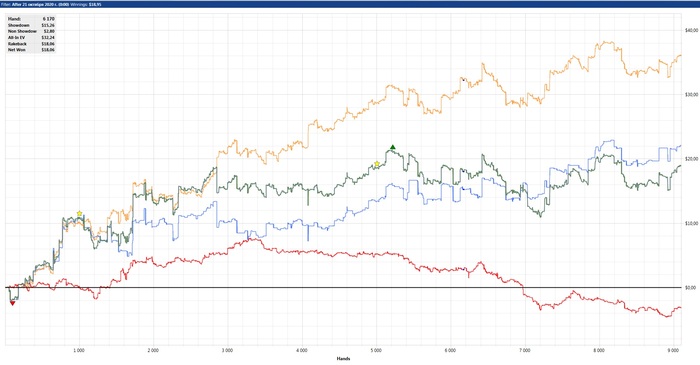The height and width of the screenshot is (365, 700).
Task: Click the $20,00 y-axis label
Action: coord(691,159)
